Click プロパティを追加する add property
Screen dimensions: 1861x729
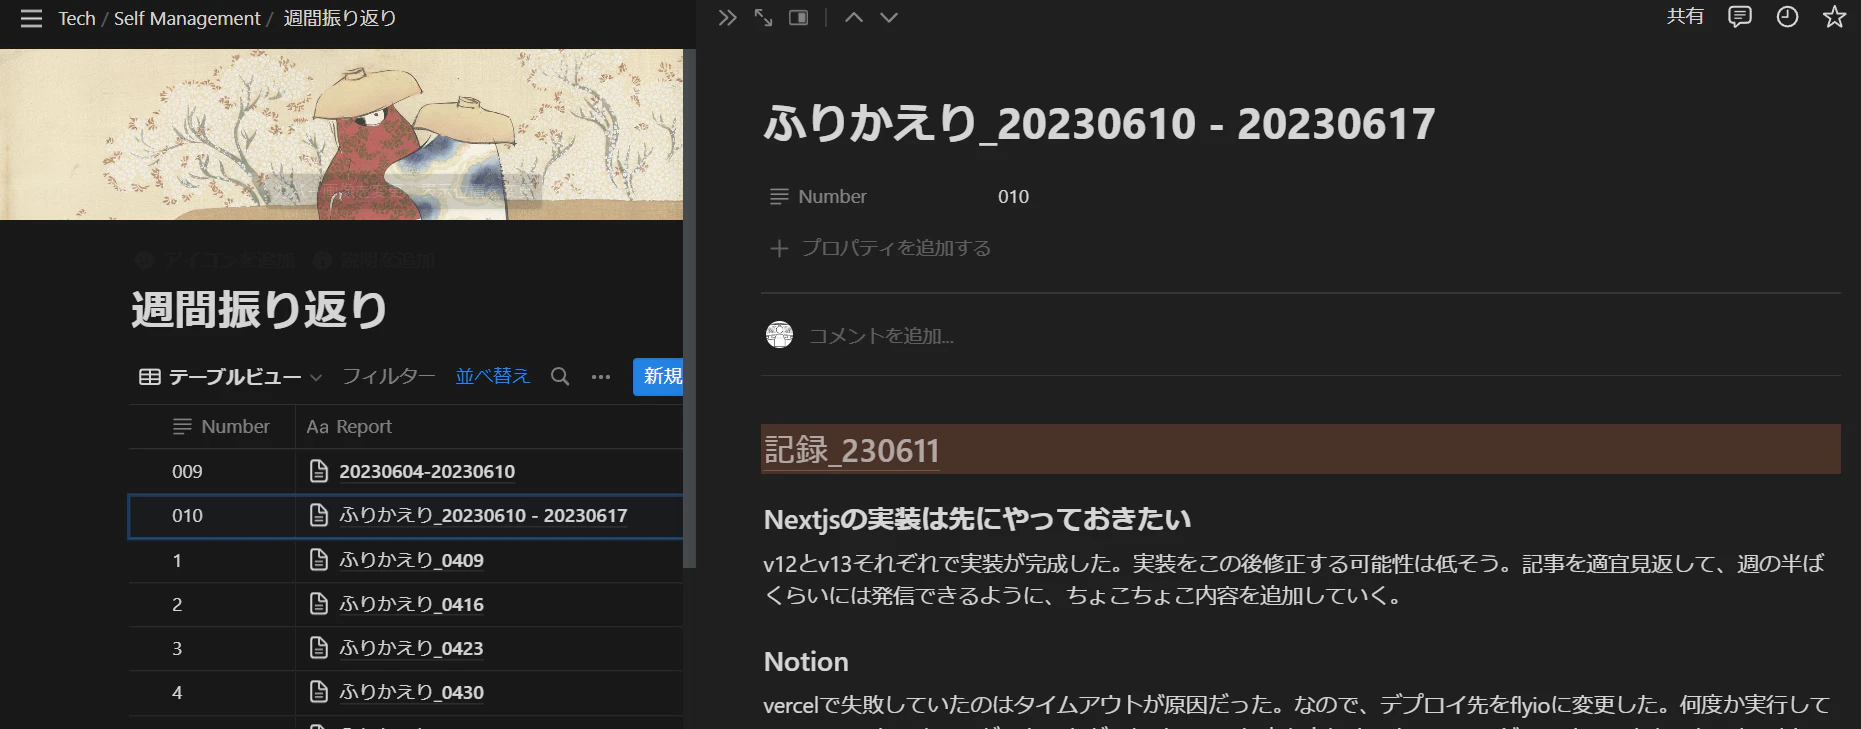[880, 248]
